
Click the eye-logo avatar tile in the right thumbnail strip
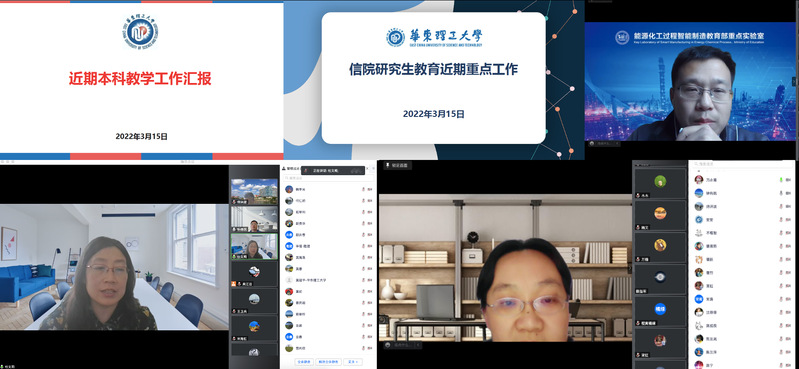coord(660,277)
